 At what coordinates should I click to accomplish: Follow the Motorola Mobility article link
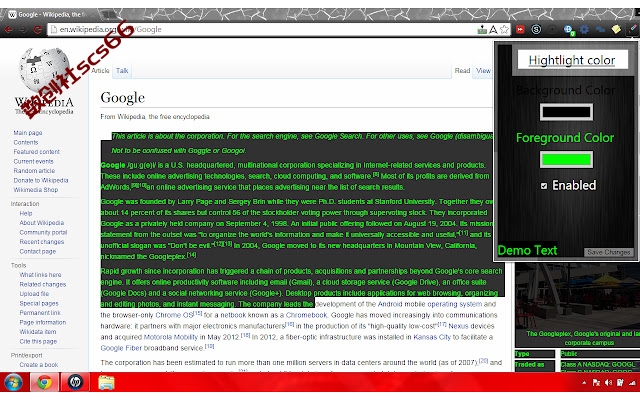(x=171, y=338)
